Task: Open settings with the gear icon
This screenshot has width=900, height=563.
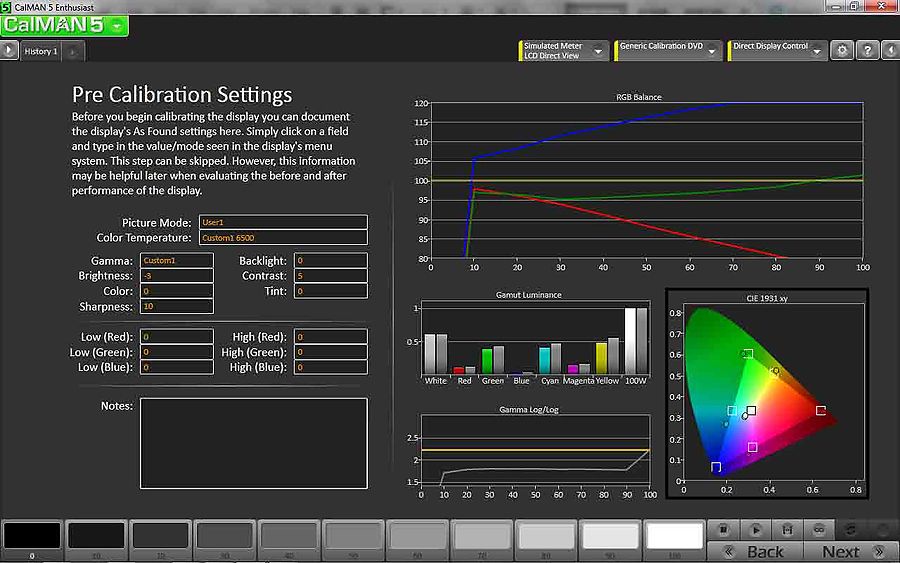Action: (x=843, y=51)
